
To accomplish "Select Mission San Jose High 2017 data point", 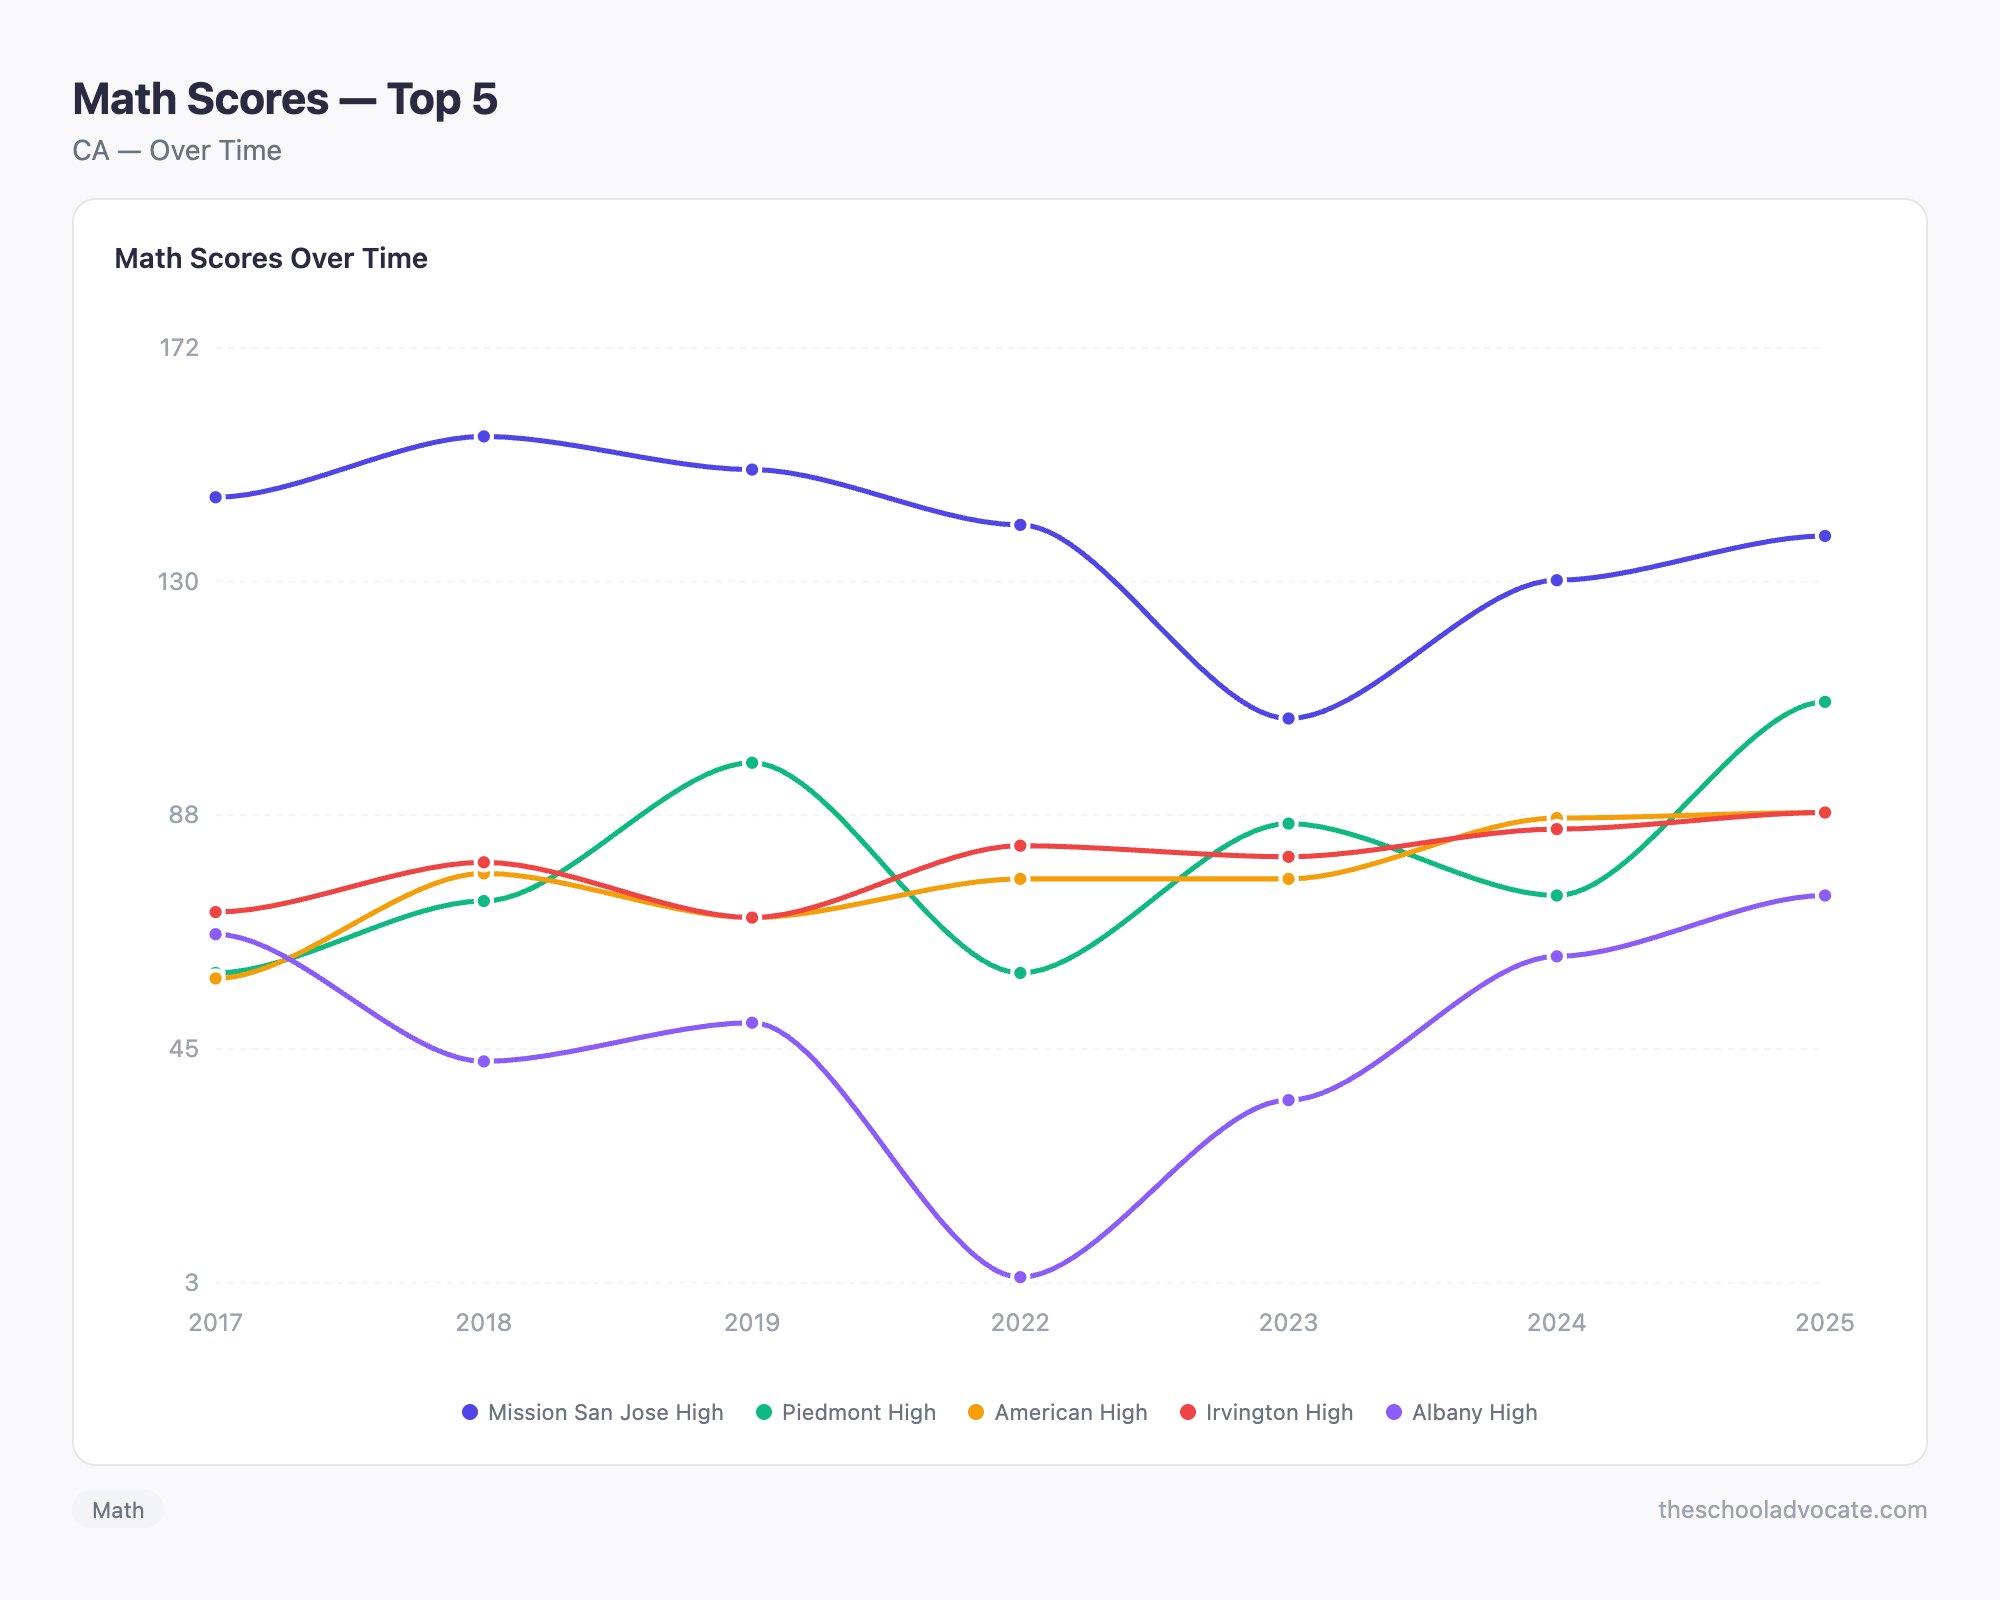I will tap(216, 497).
